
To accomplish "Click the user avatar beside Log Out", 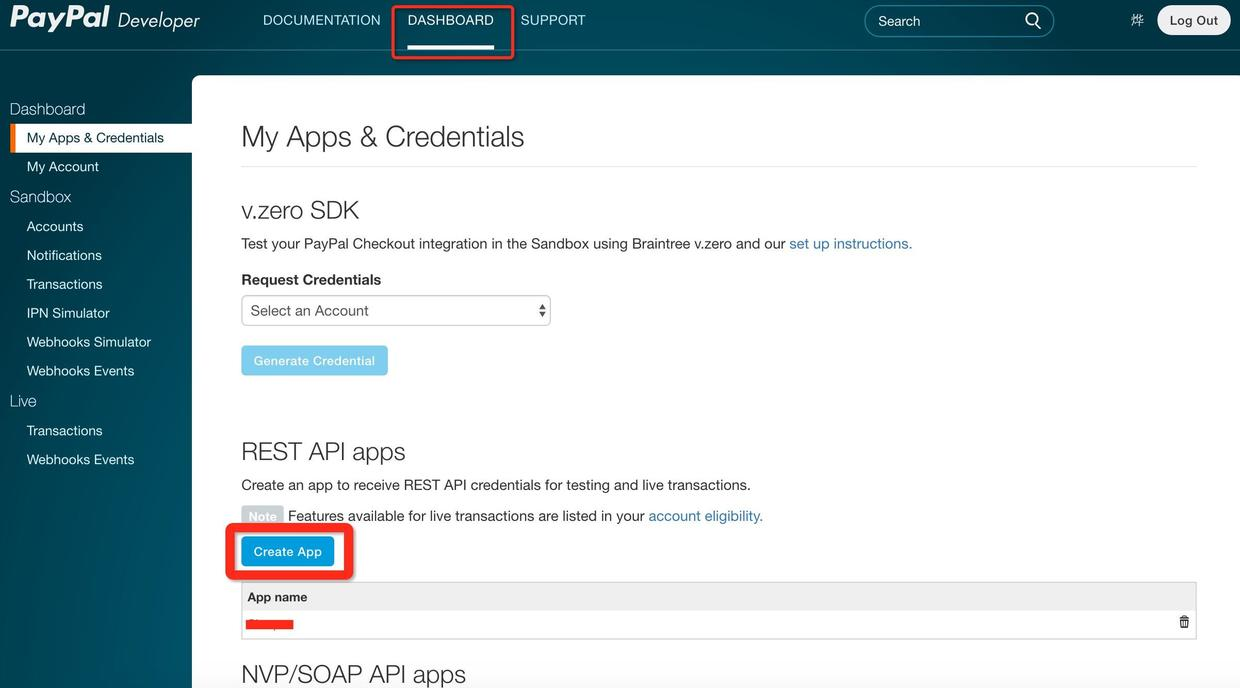I will [x=1137, y=20].
